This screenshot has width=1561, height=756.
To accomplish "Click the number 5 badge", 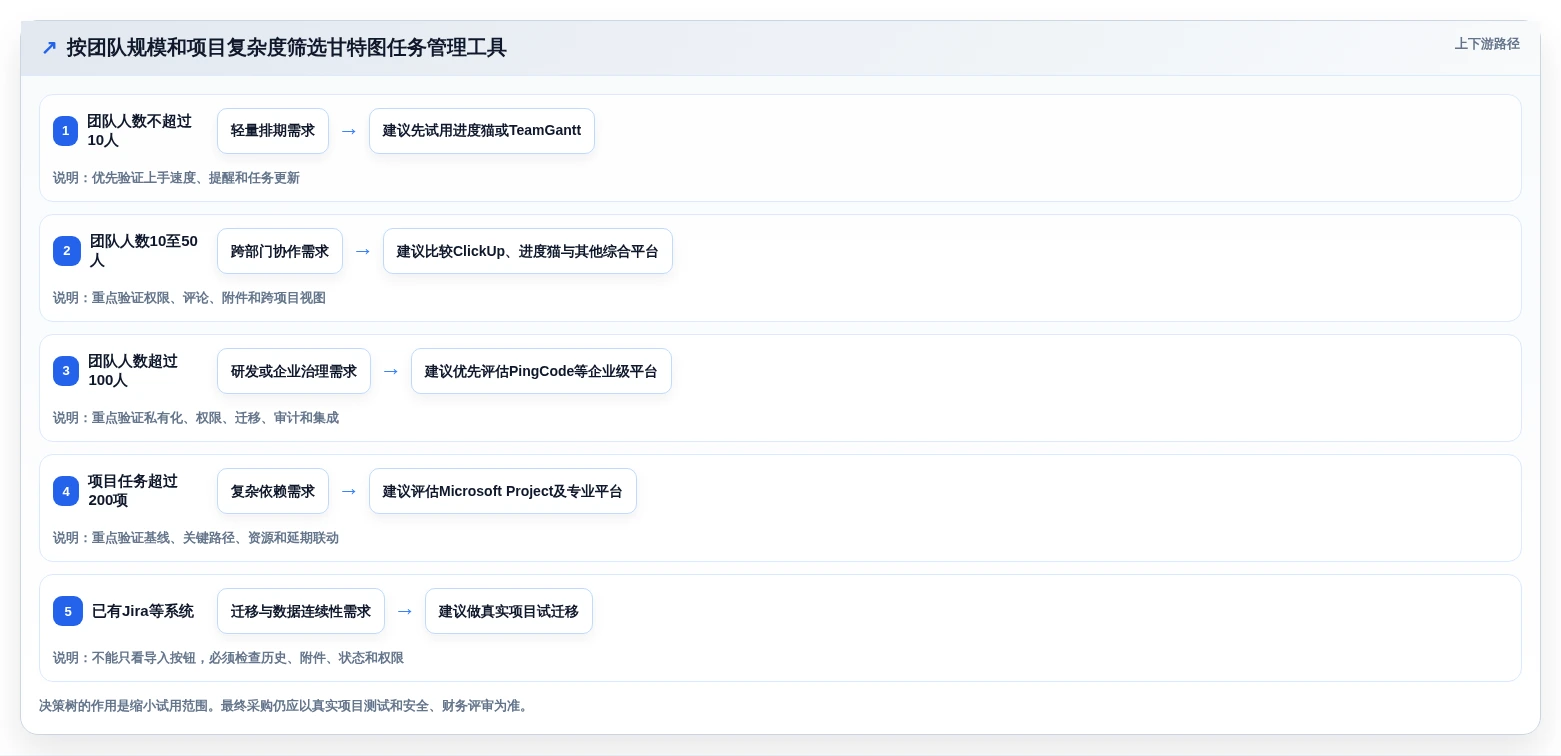I will [x=68, y=611].
